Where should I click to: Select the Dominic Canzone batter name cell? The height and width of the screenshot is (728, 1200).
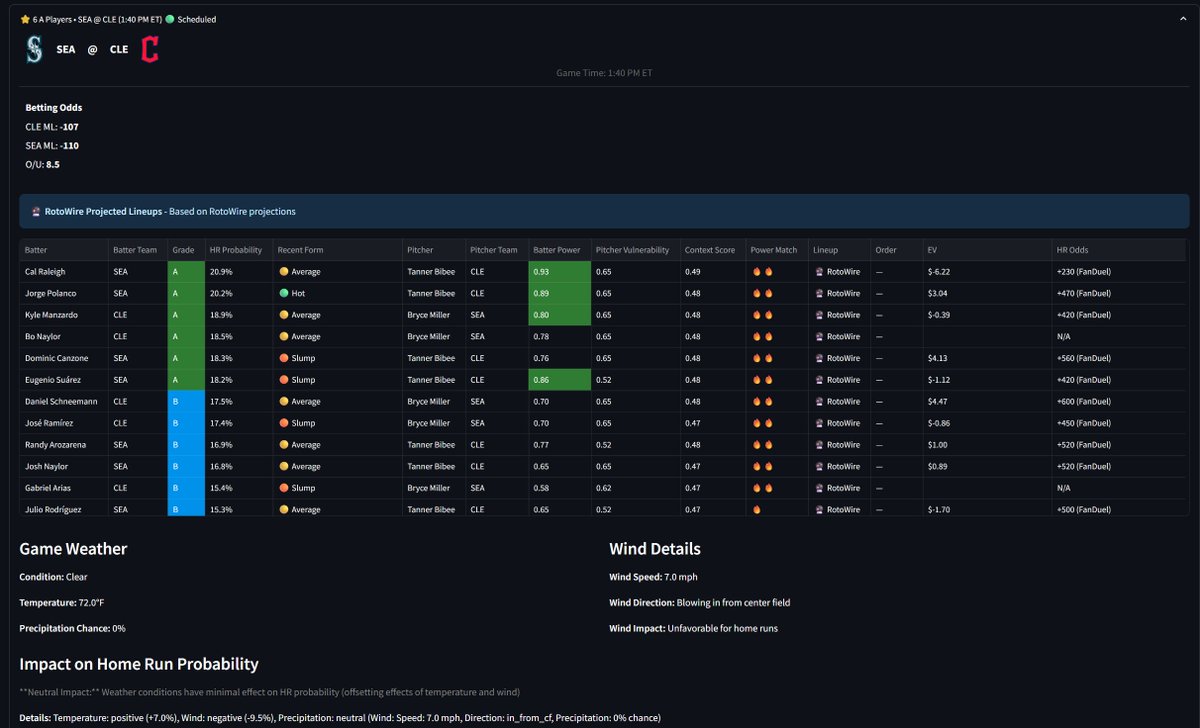point(64,358)
